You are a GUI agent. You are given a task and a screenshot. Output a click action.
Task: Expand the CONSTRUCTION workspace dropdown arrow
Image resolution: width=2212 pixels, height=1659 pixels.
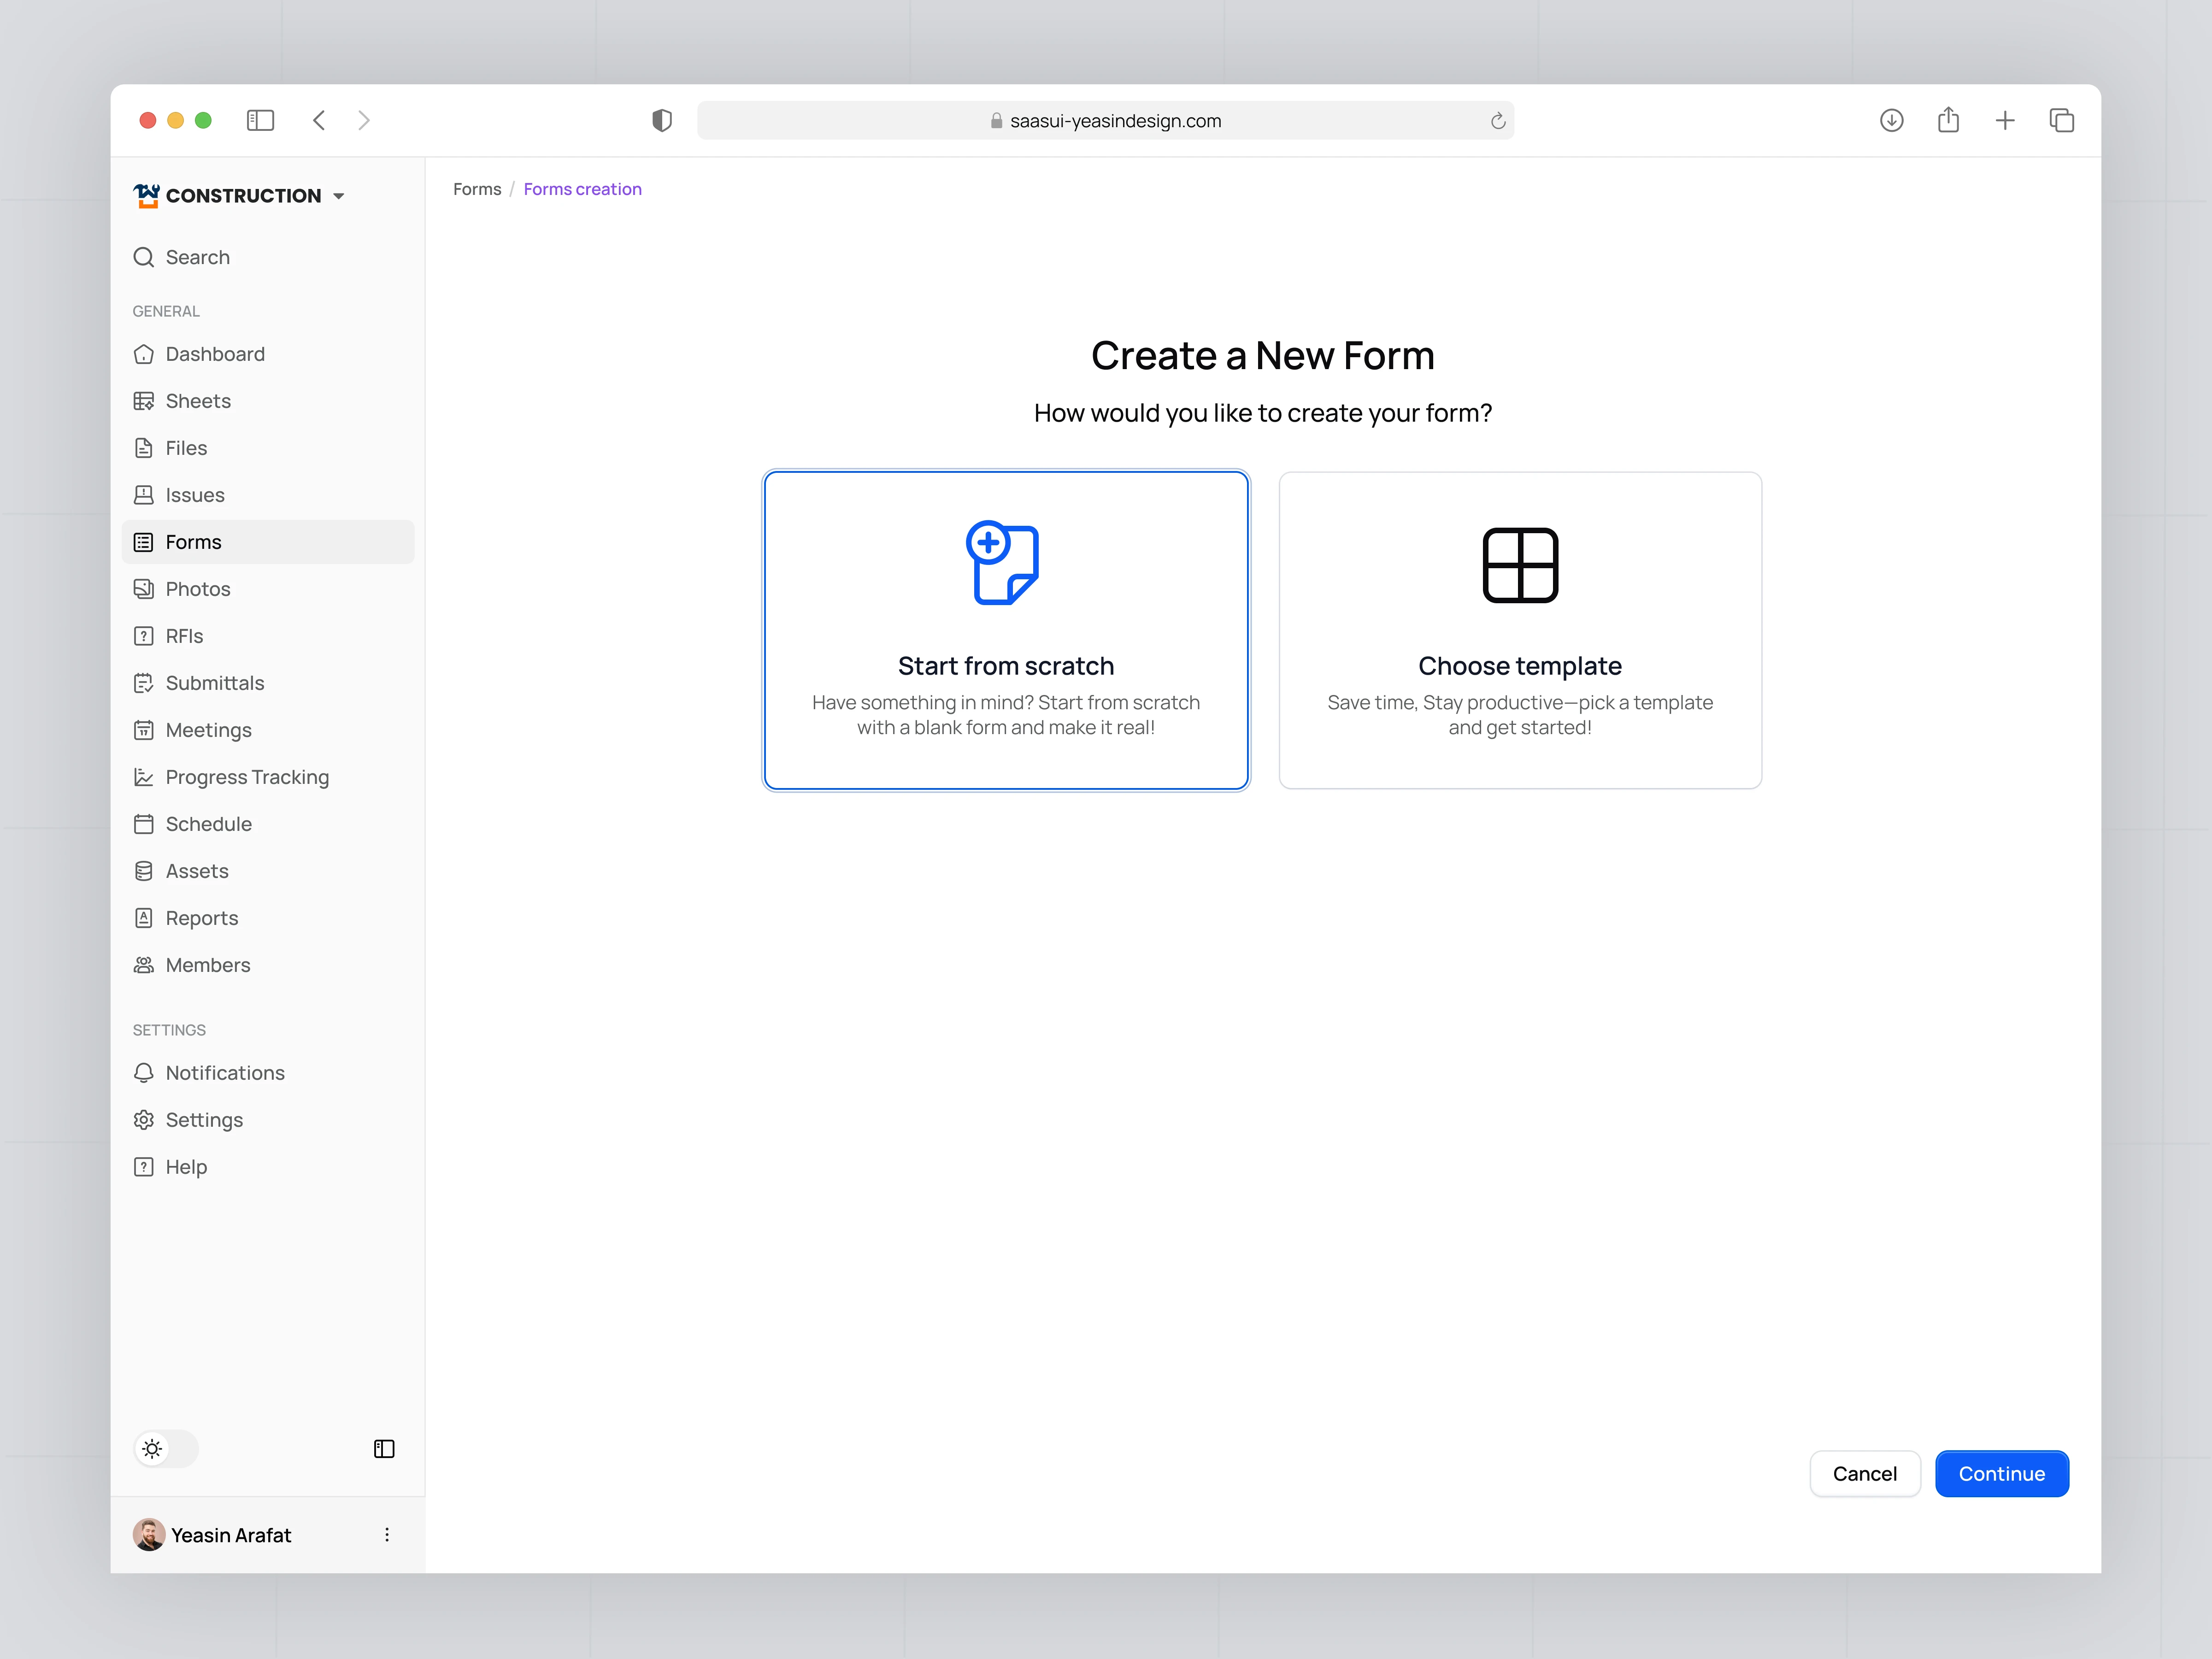pos(339,196)
